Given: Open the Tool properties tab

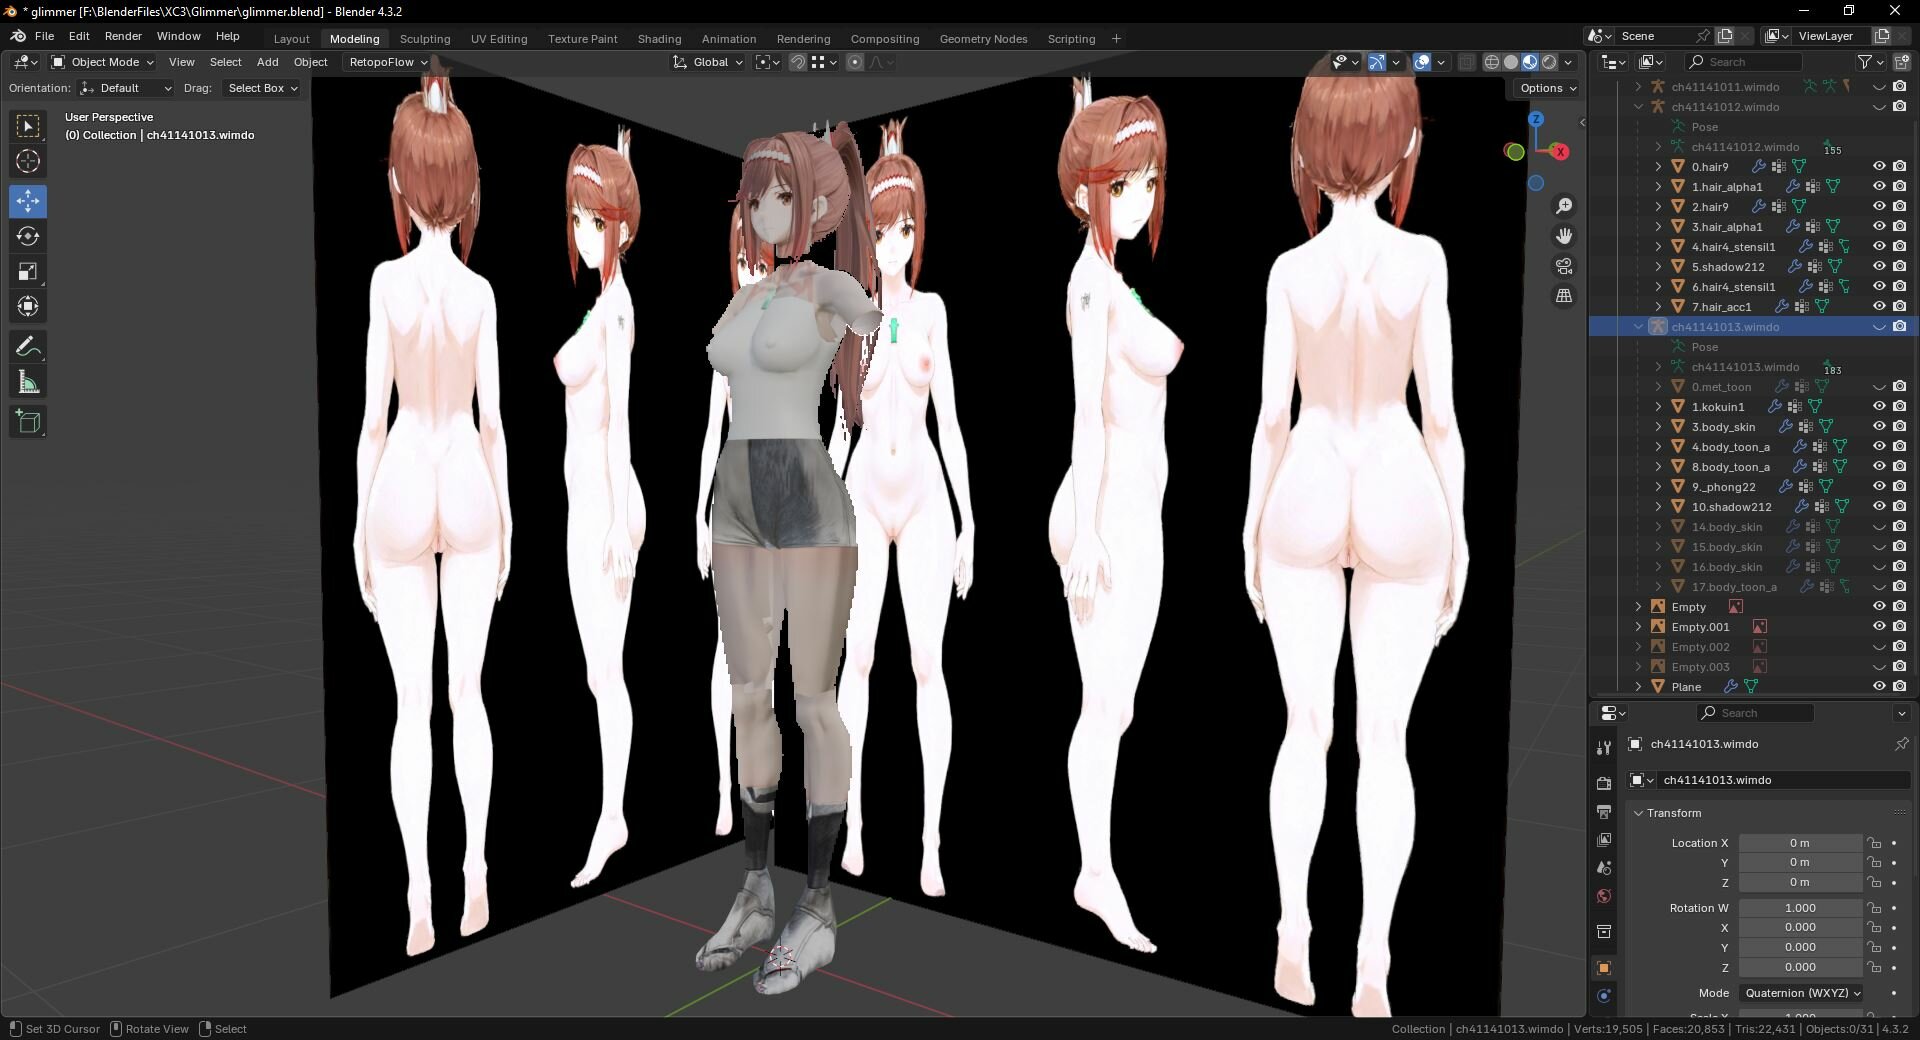Looking at the screenshot, I should tap(1604, 747).
